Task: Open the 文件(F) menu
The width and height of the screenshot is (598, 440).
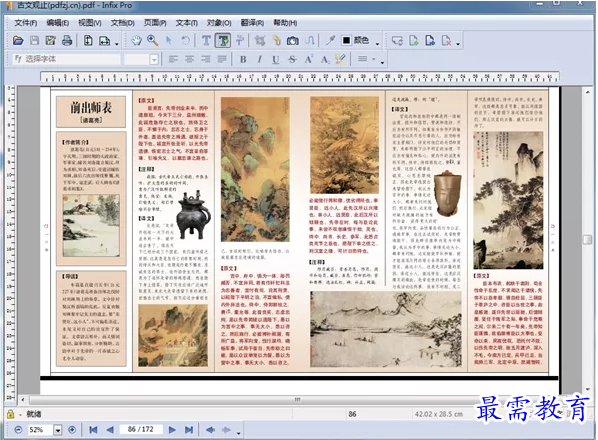Action: [x=26, y=23]
